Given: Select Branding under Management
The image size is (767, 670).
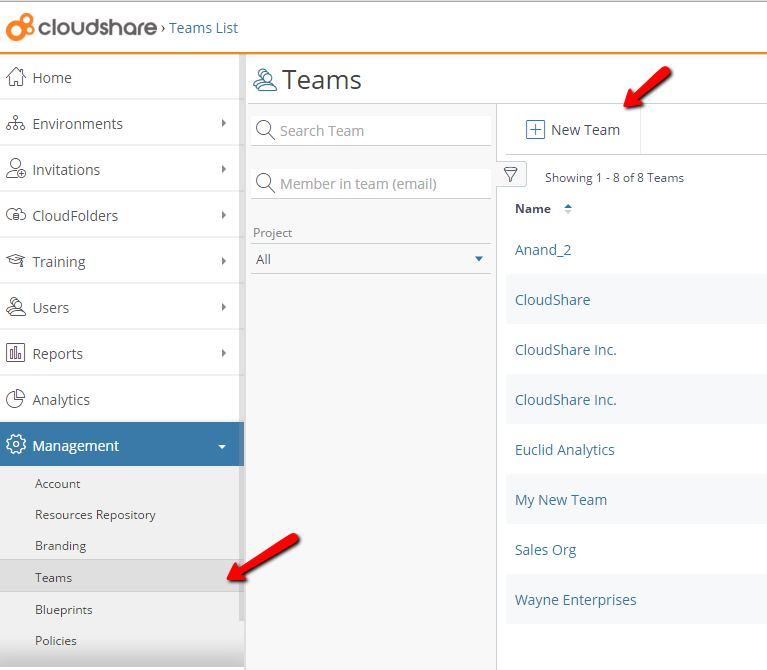Looking at the screenshot, I should point(61,546).
